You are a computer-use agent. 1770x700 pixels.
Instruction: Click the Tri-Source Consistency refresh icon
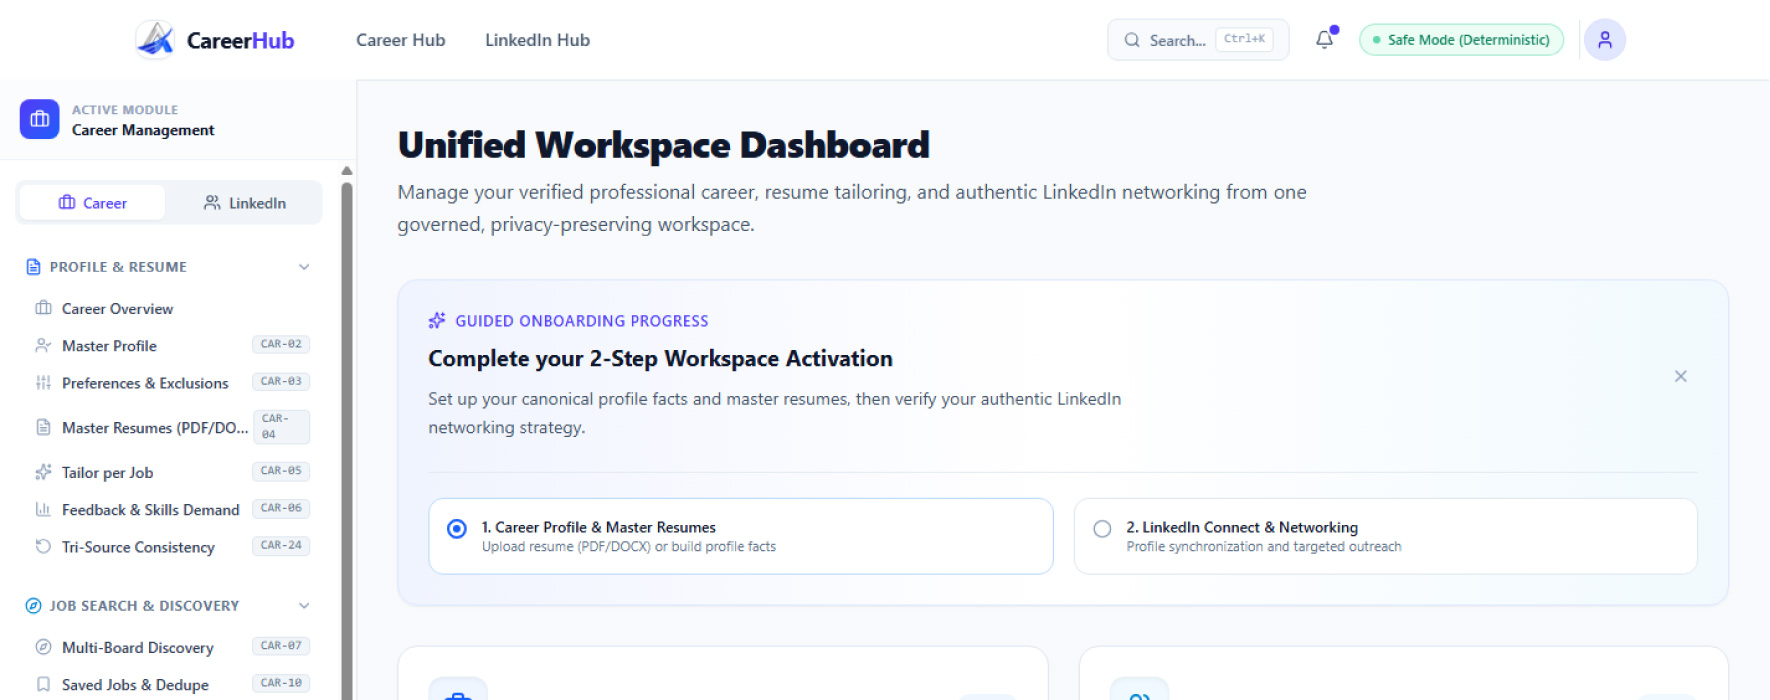[43, 547]
